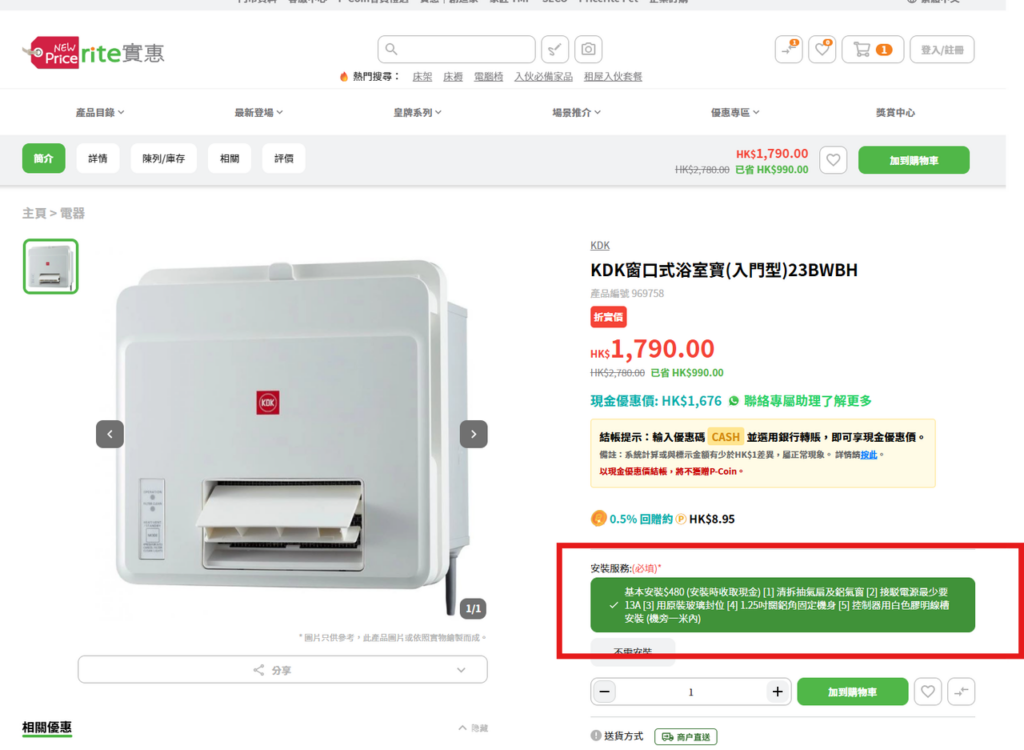1024x750 pixels.
Task: Switch to the 詳情 tab
Action: click(98, 158)
